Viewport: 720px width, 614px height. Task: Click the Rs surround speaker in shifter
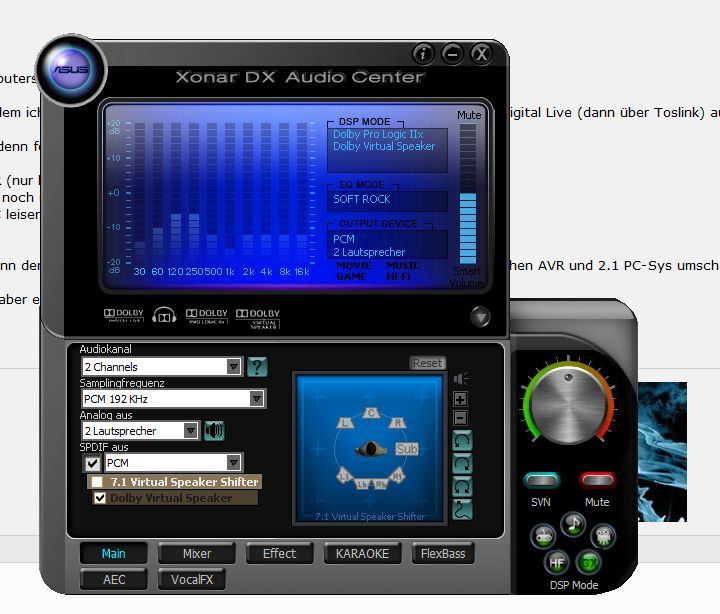coord(397,475)
